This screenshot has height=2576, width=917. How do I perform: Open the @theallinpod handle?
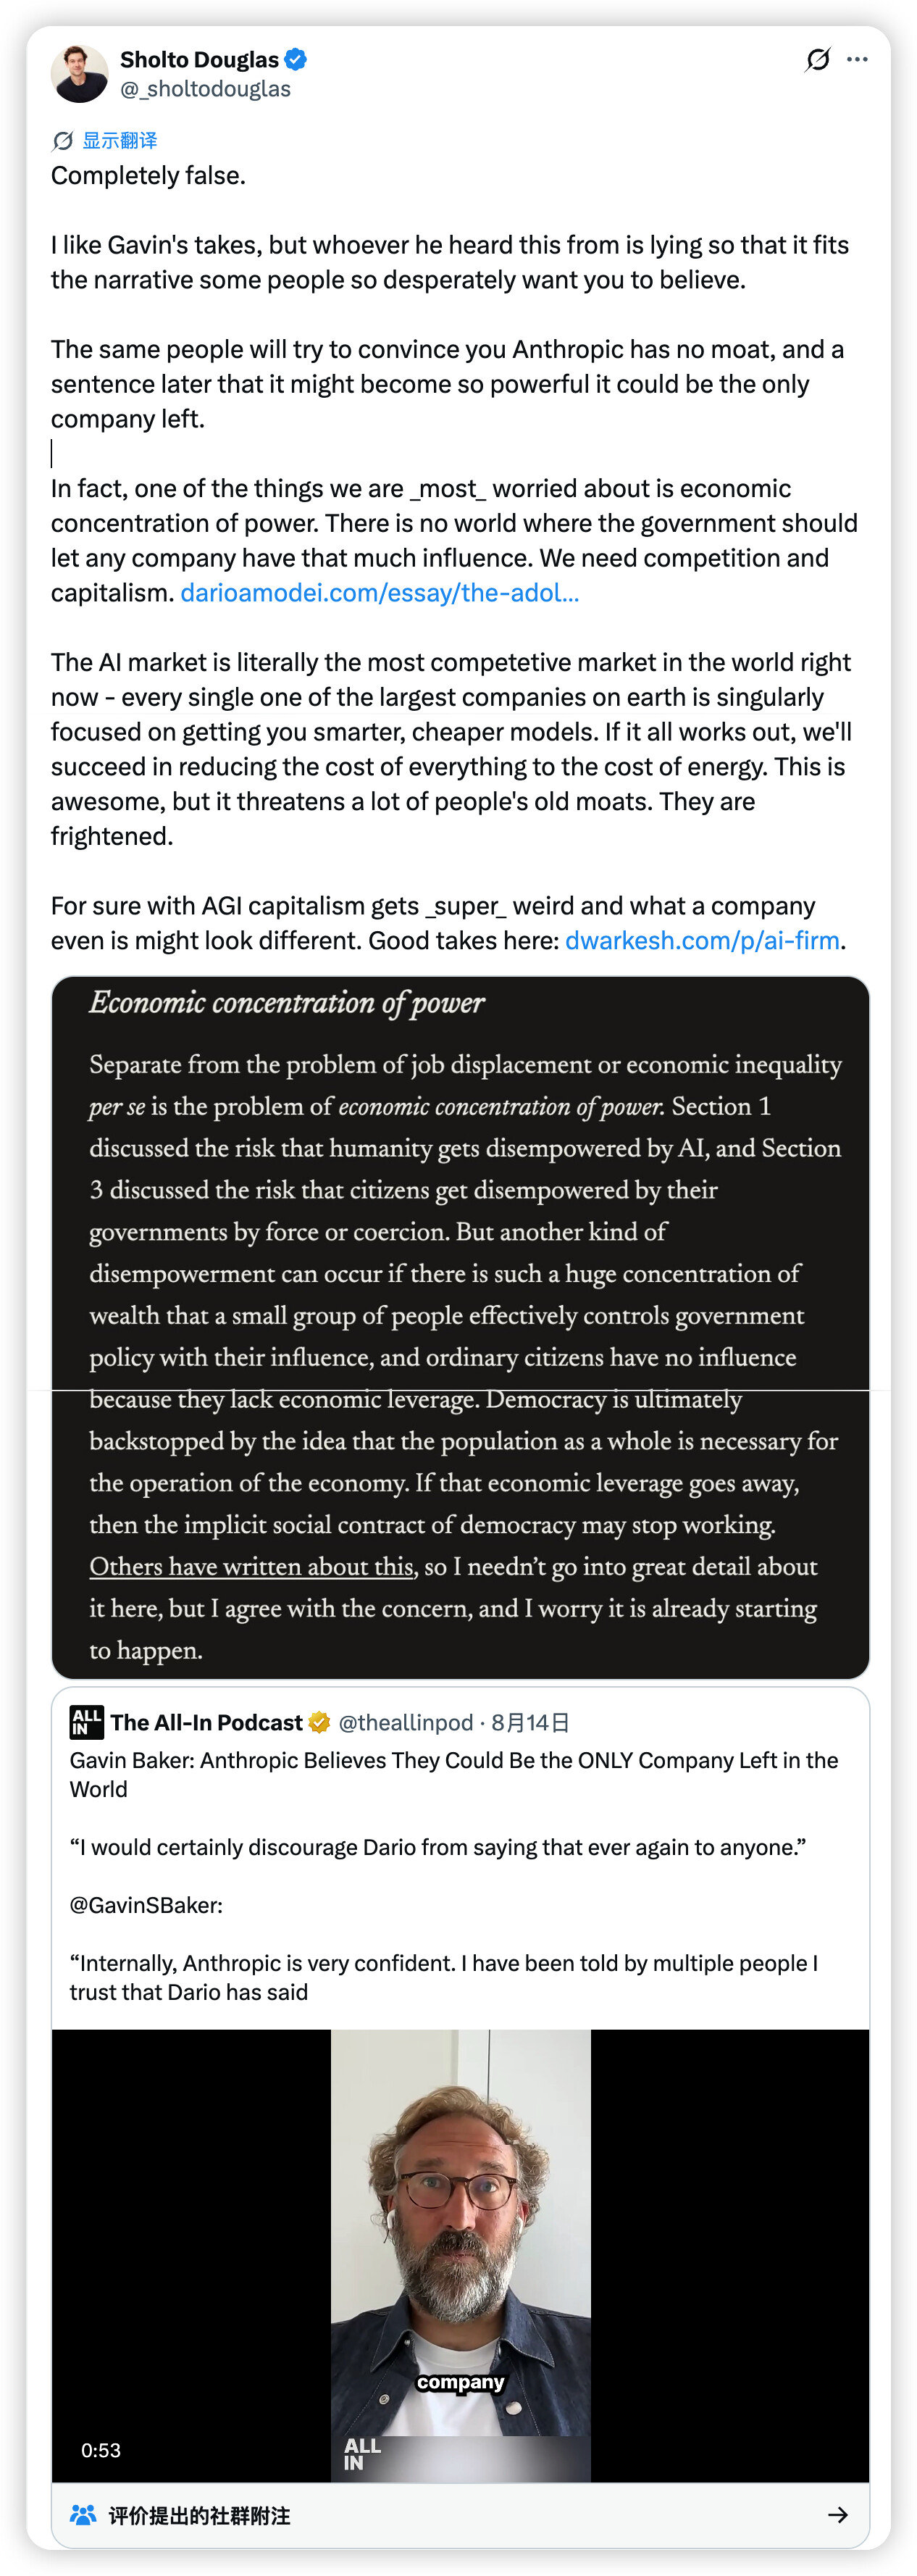click(405, 1722)
